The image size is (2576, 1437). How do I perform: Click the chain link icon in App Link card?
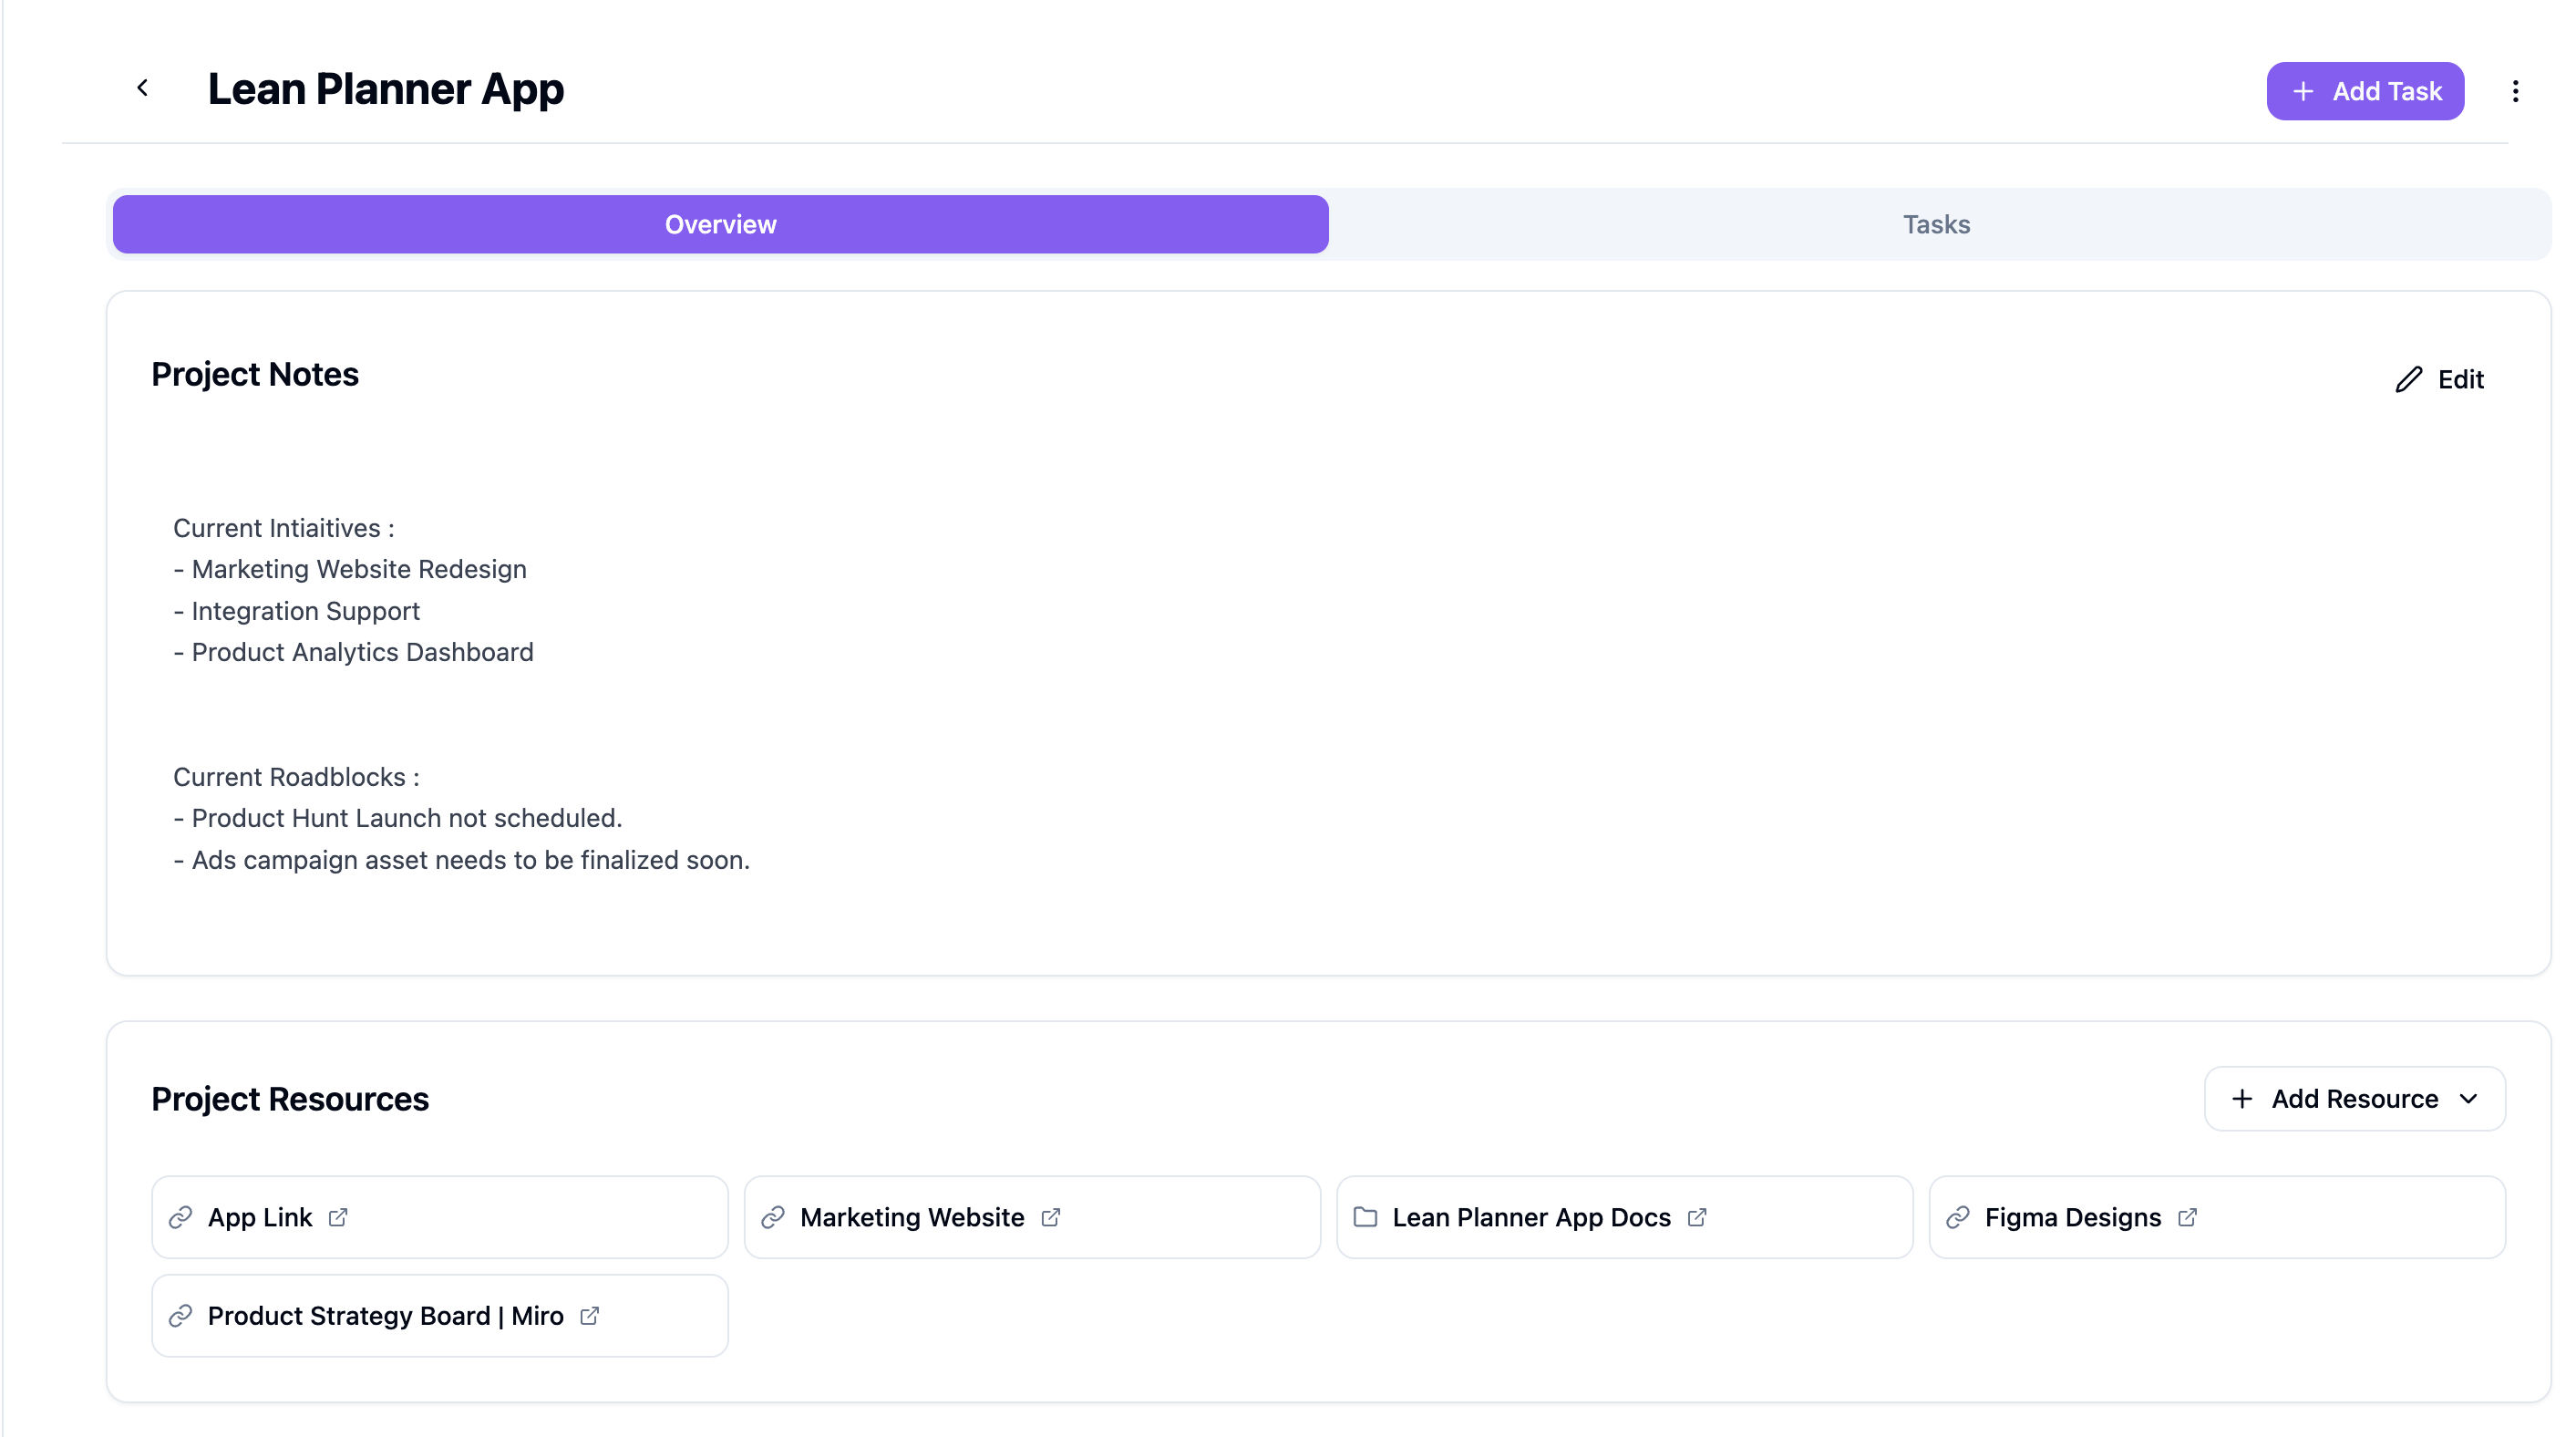point(180,1217)
